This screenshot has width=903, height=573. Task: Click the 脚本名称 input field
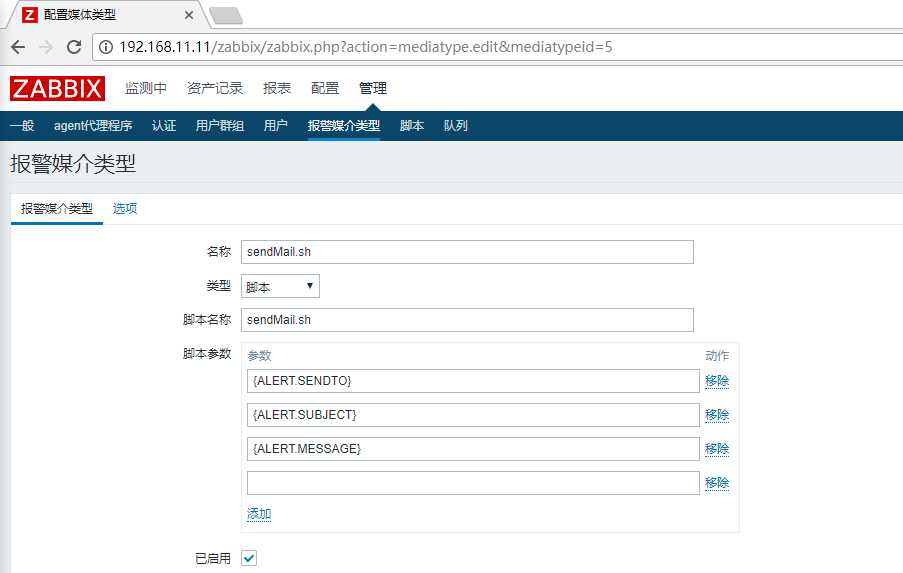click(x=467, y=320)
